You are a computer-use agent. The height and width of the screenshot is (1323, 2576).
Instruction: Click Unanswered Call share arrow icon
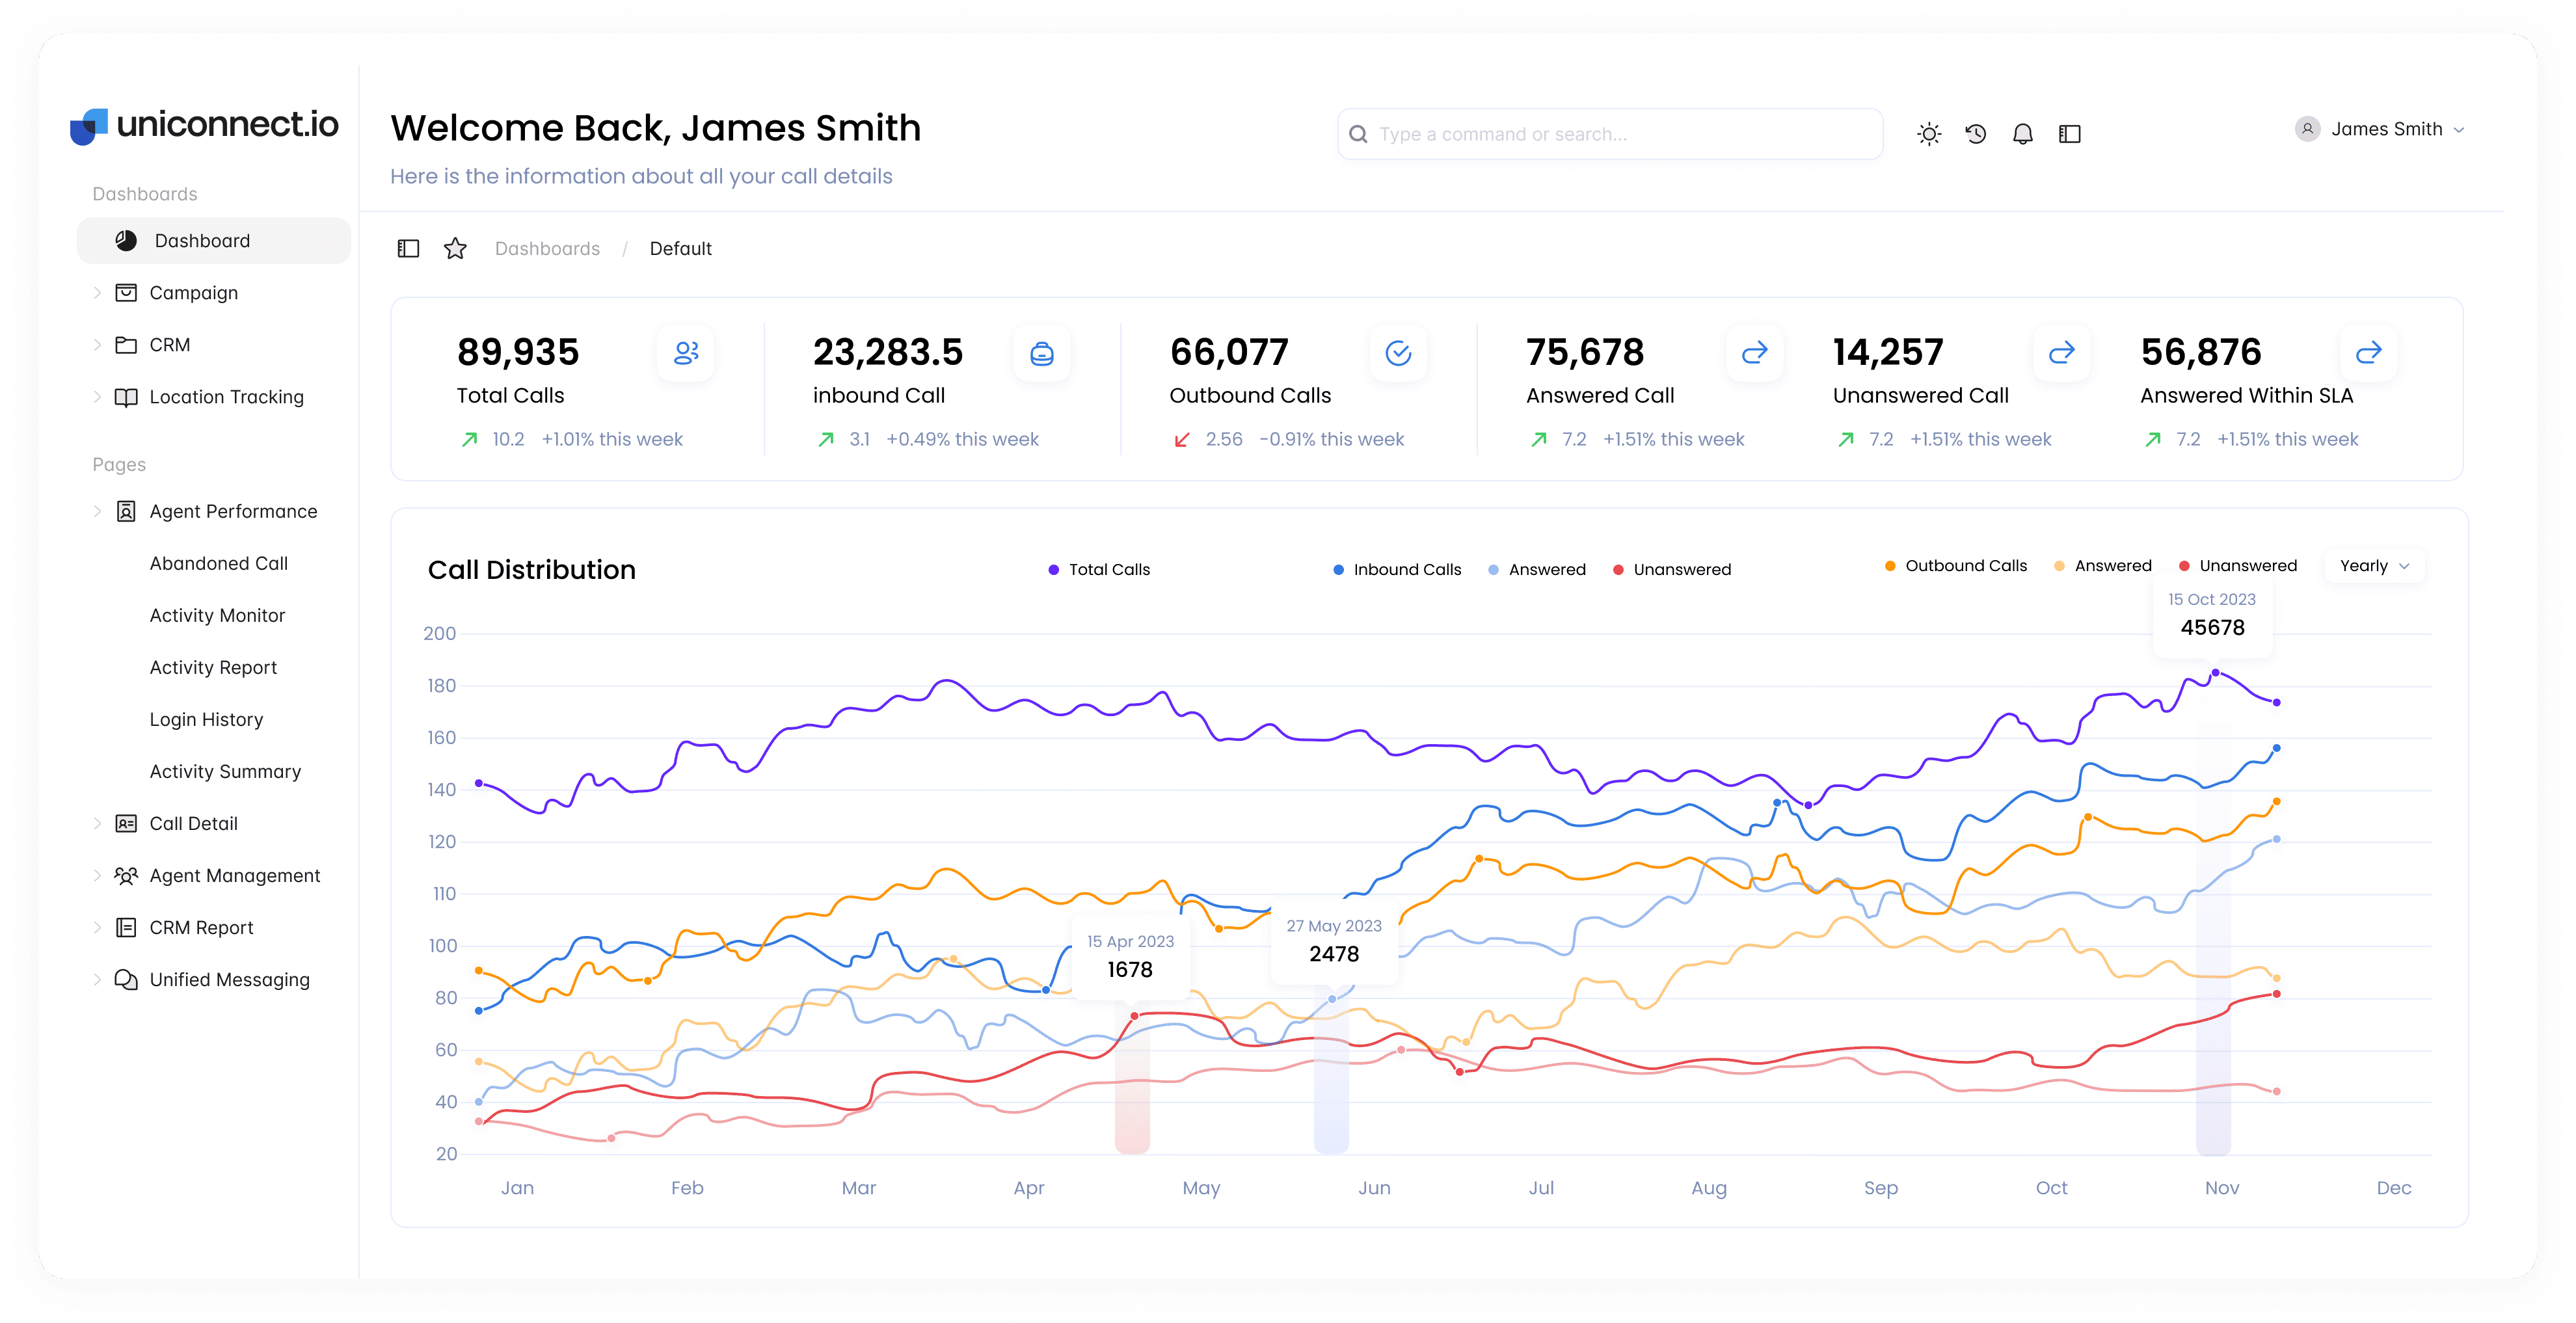pos(2062,352)
